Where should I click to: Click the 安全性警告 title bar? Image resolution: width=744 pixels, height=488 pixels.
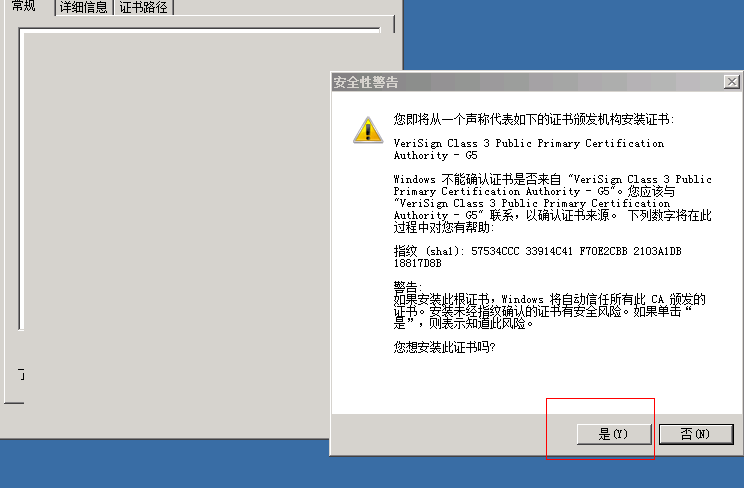click(527, 82)
